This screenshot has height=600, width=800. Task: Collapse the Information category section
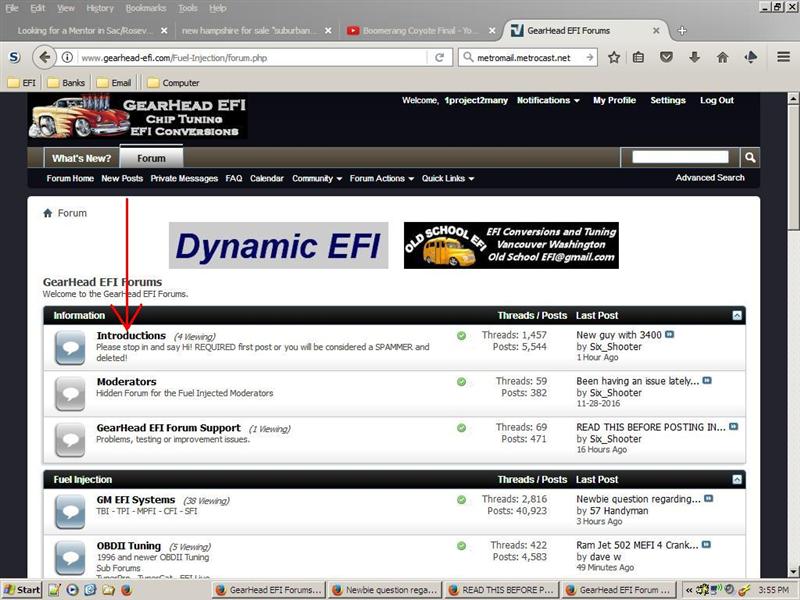[737, 315]
